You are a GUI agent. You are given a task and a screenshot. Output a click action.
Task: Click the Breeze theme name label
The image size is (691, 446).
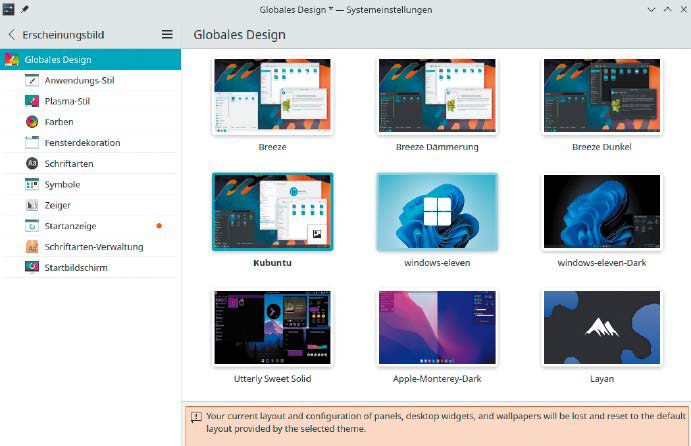pyautogui.click(x=272, y=147)
